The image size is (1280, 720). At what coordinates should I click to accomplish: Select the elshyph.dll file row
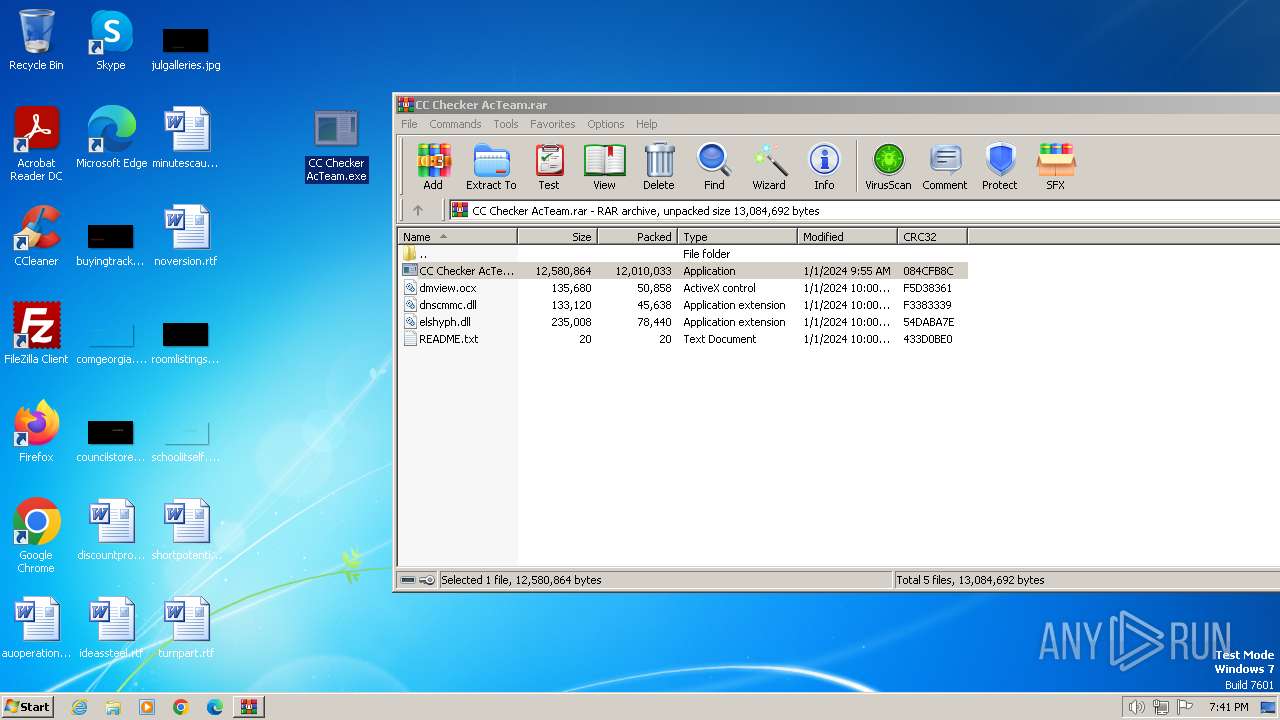pyautogui.click(x=683, y=322)
